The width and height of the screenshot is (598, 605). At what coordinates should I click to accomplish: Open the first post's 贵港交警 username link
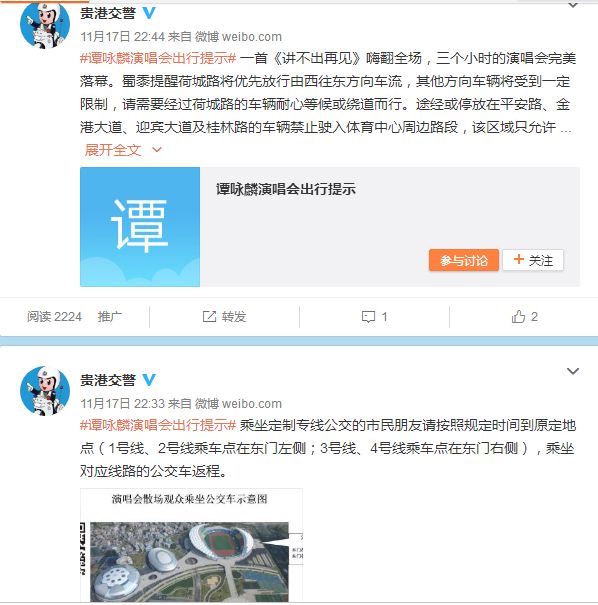pos(108,14)
